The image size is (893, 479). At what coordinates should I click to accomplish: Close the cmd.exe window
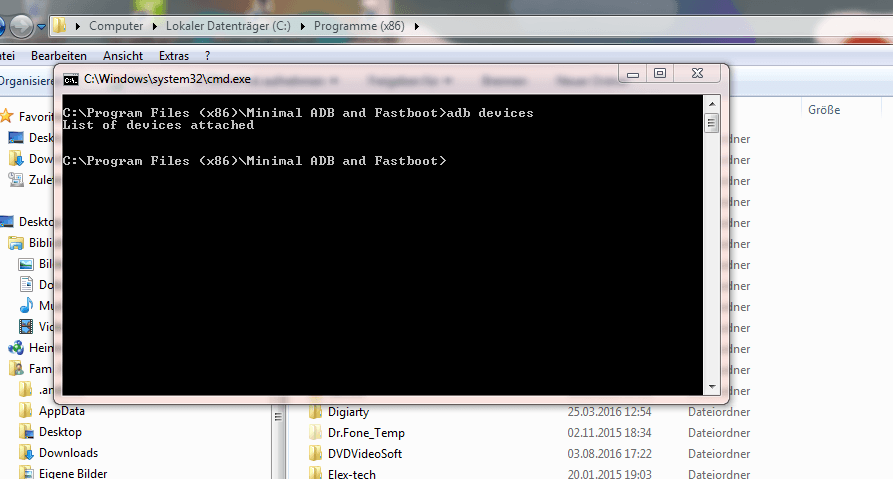[x=698, y=73]
